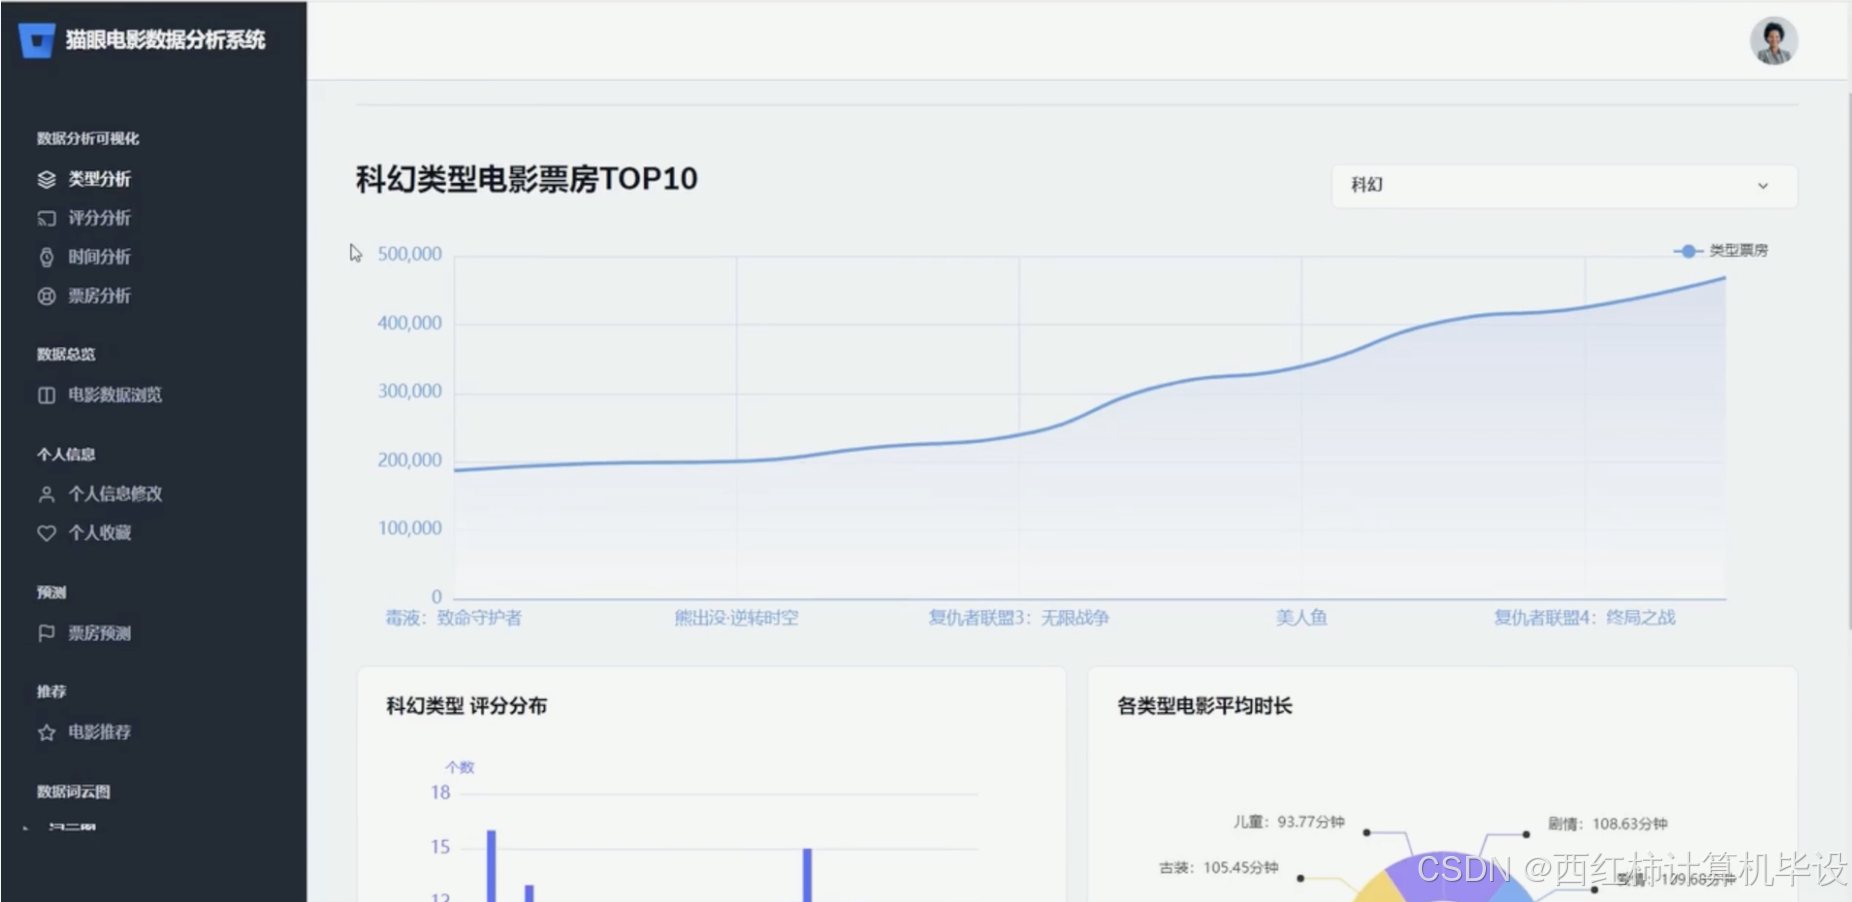Click the columns icon beside 电影数据浏览
This screenshot has height=902, width=1852.
pos(47,395)
